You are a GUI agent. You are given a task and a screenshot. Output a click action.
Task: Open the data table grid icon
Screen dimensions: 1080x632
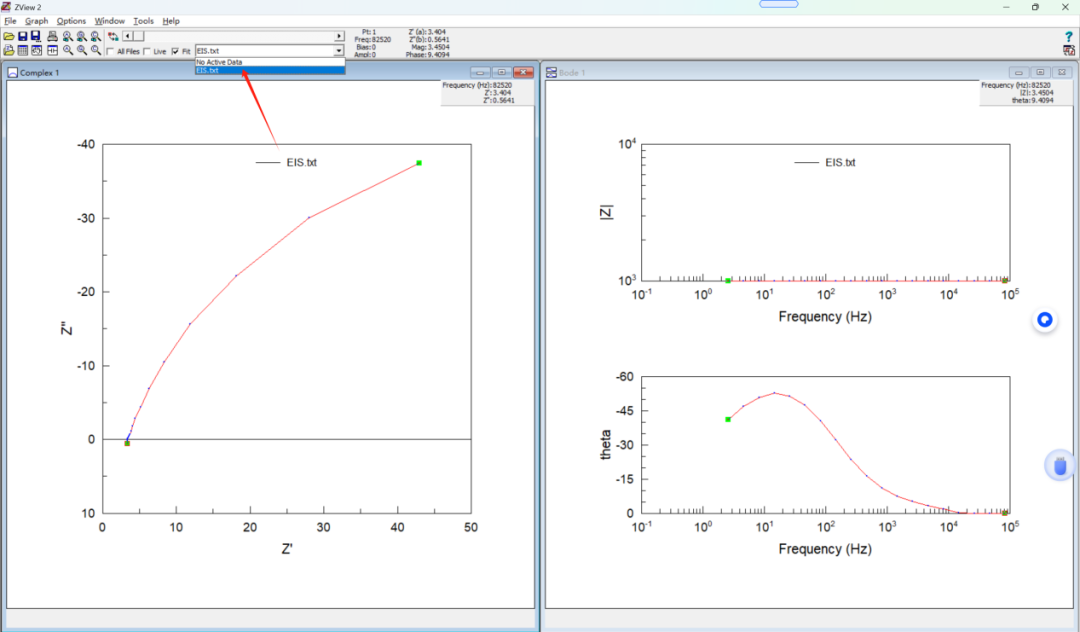pyautogui.click(x=23, y=50)
